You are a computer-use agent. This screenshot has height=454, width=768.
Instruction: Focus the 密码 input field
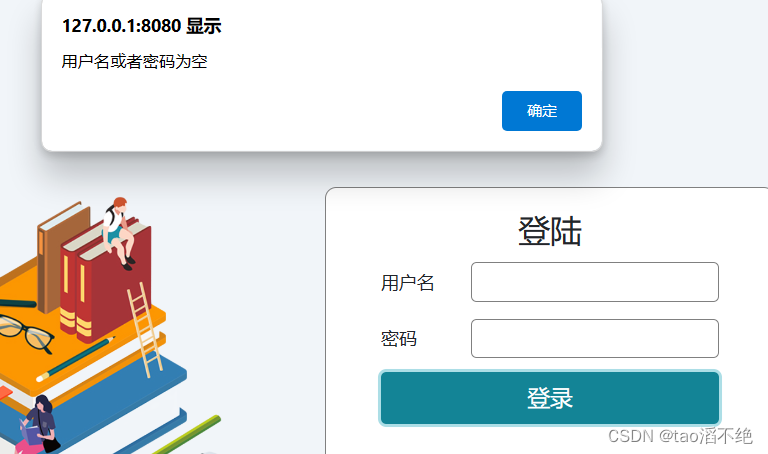point(595,338)
